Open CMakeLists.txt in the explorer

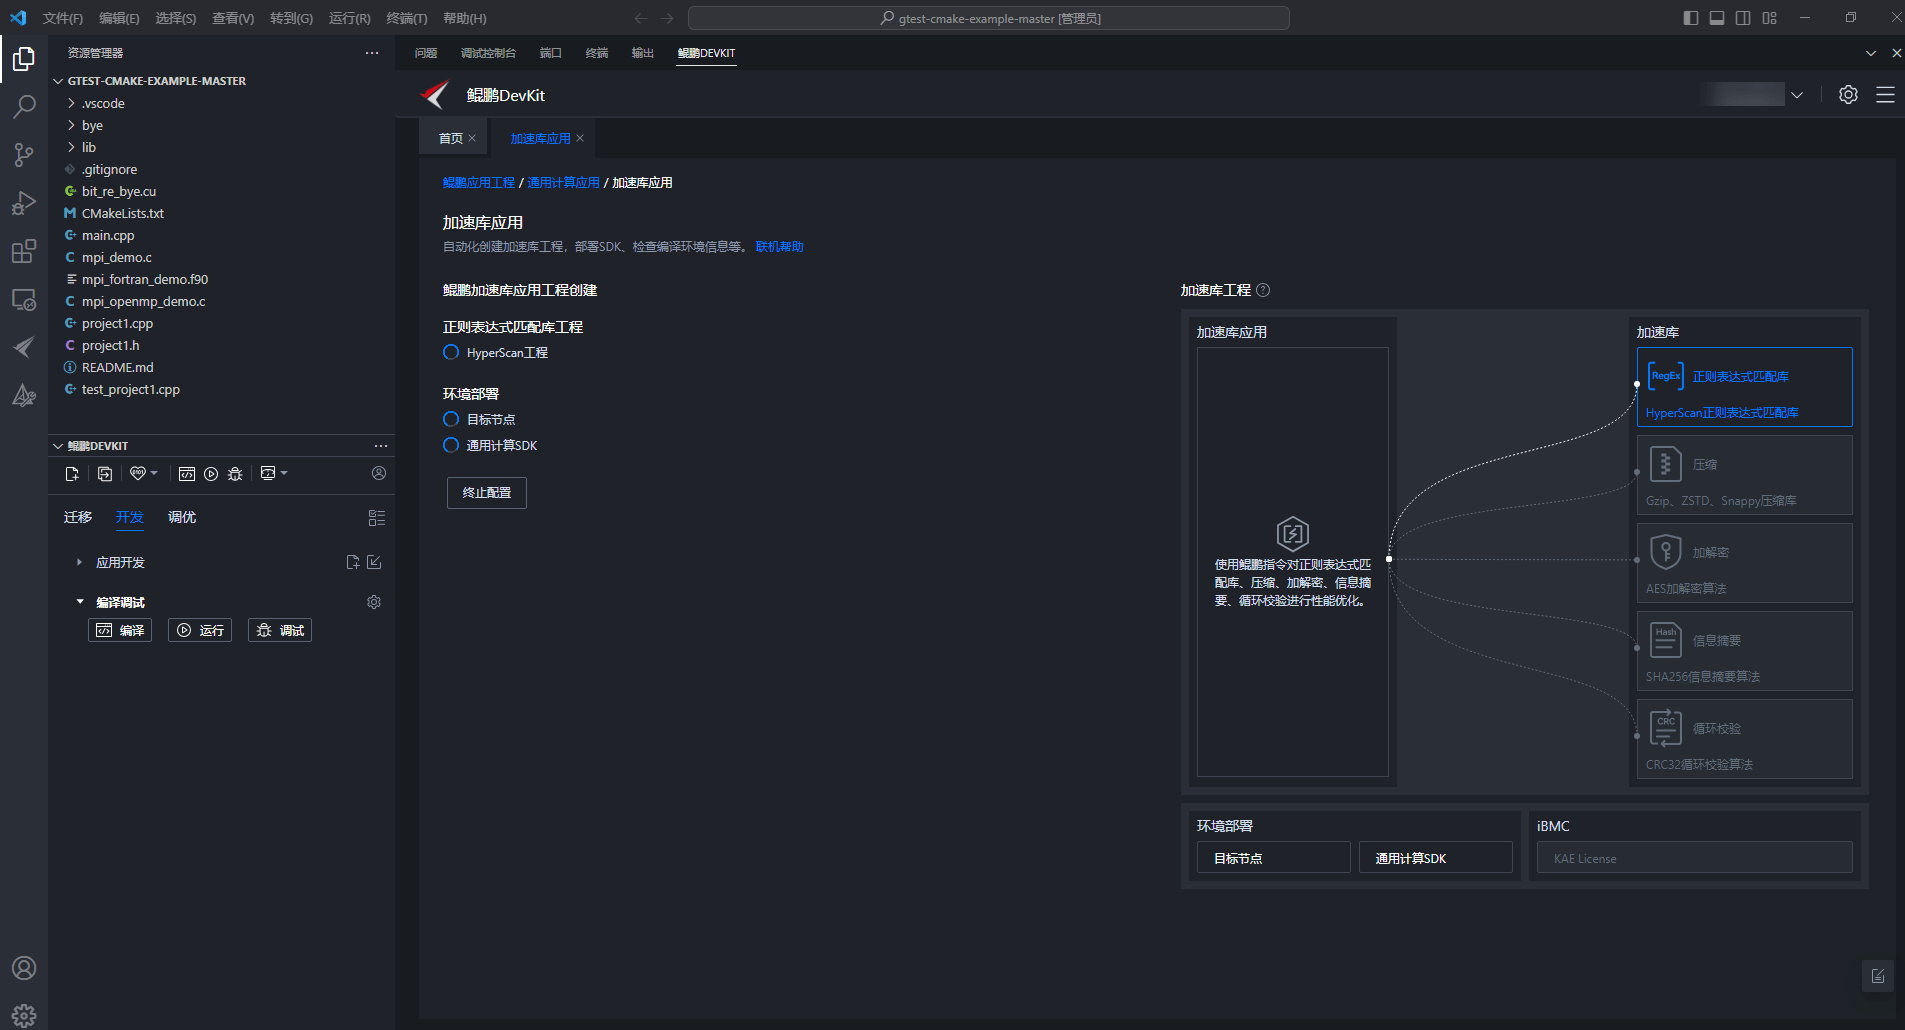(122, 213)
